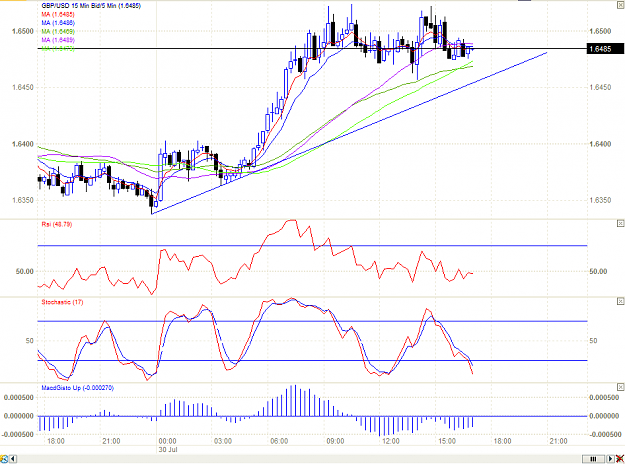Image resolution: width=625 pixels, height=464 pixels.
Task: Click the red MA (1.6485) legend entry
Action: tap(58, 14)
